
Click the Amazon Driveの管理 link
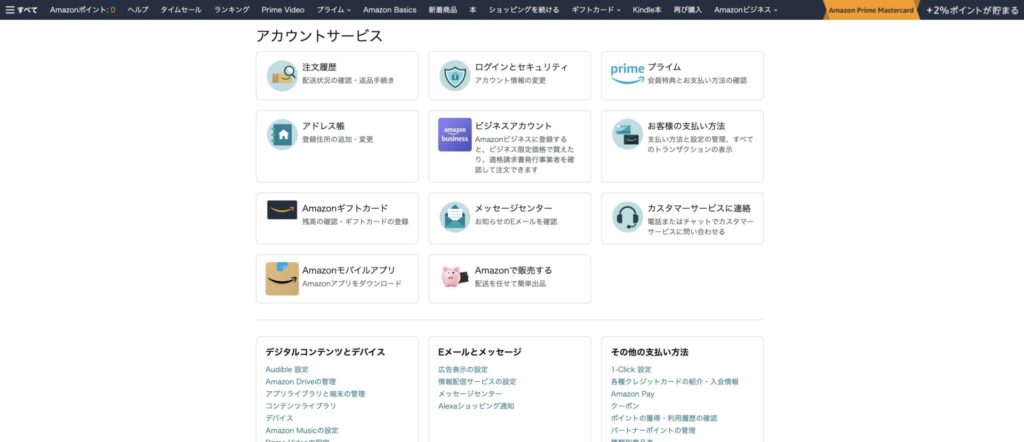(x=300, y=382)
